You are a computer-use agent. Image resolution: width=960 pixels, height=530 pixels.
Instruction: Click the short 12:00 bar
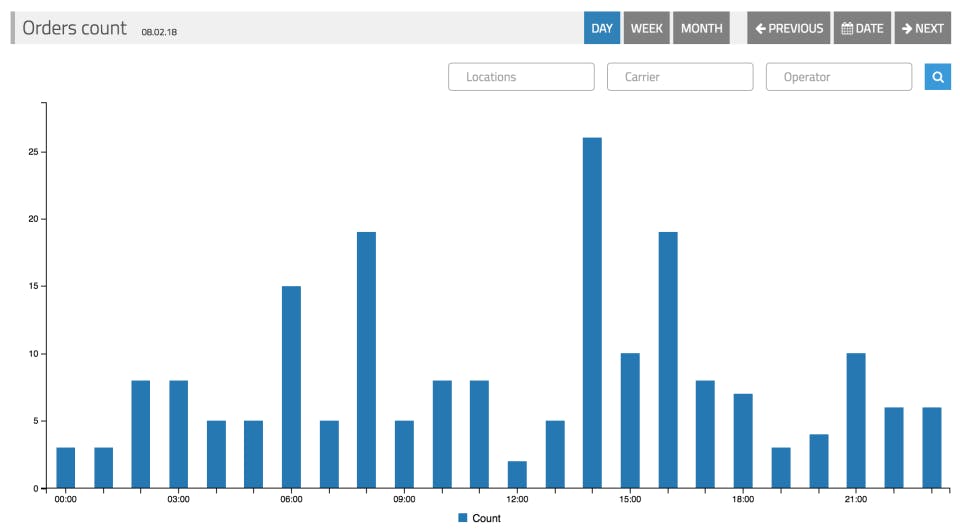tap(517, 475)
